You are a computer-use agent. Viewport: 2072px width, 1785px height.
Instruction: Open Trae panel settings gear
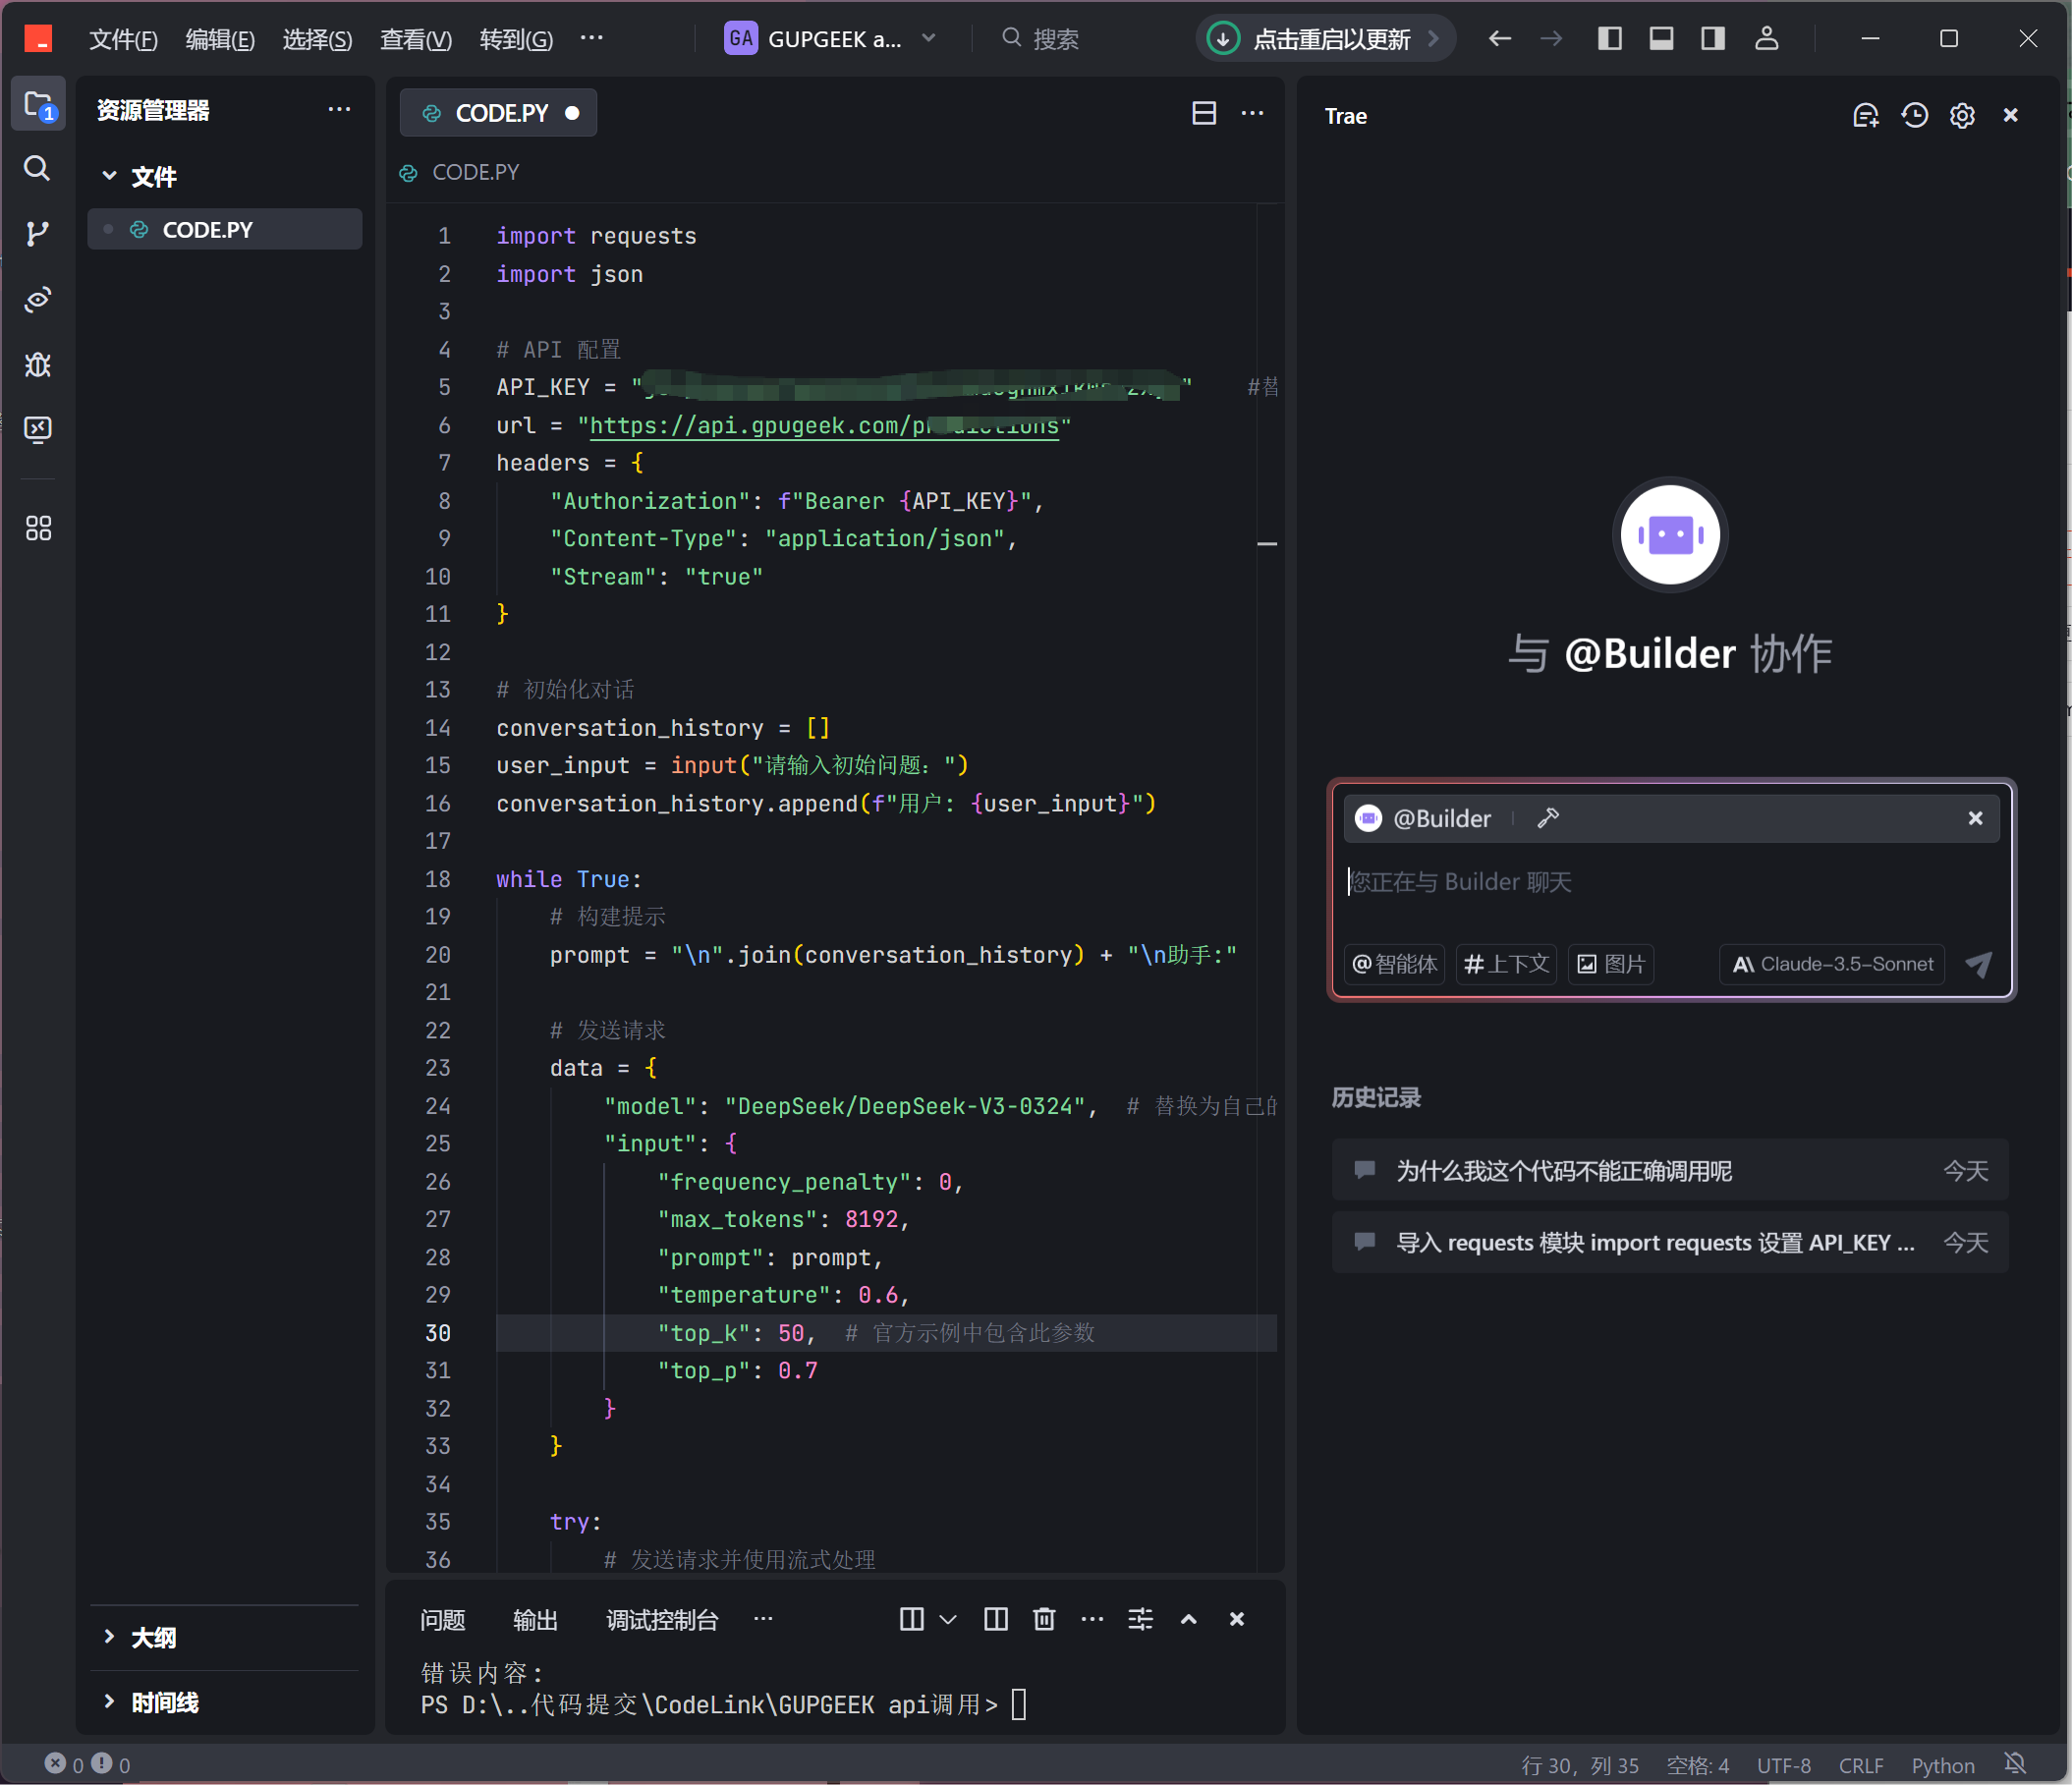(1962, 116)
